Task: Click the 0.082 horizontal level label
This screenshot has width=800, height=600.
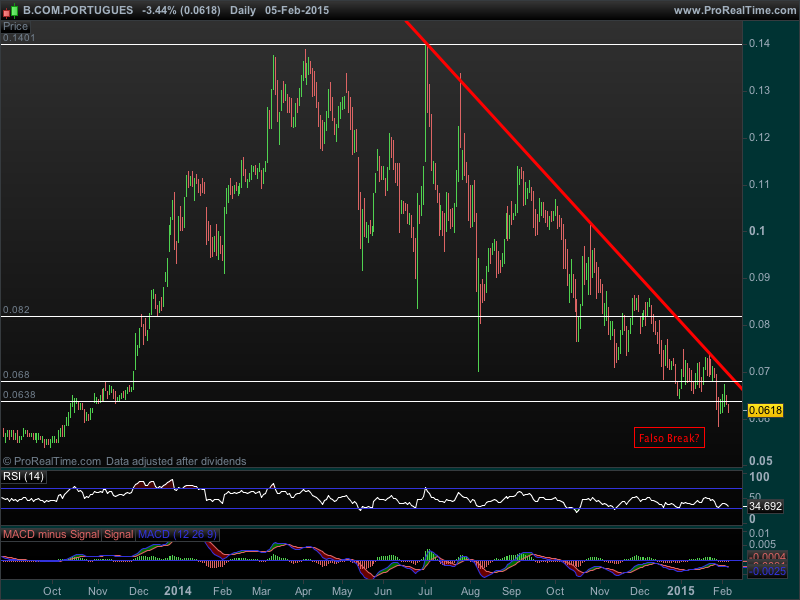Action: 16,310
